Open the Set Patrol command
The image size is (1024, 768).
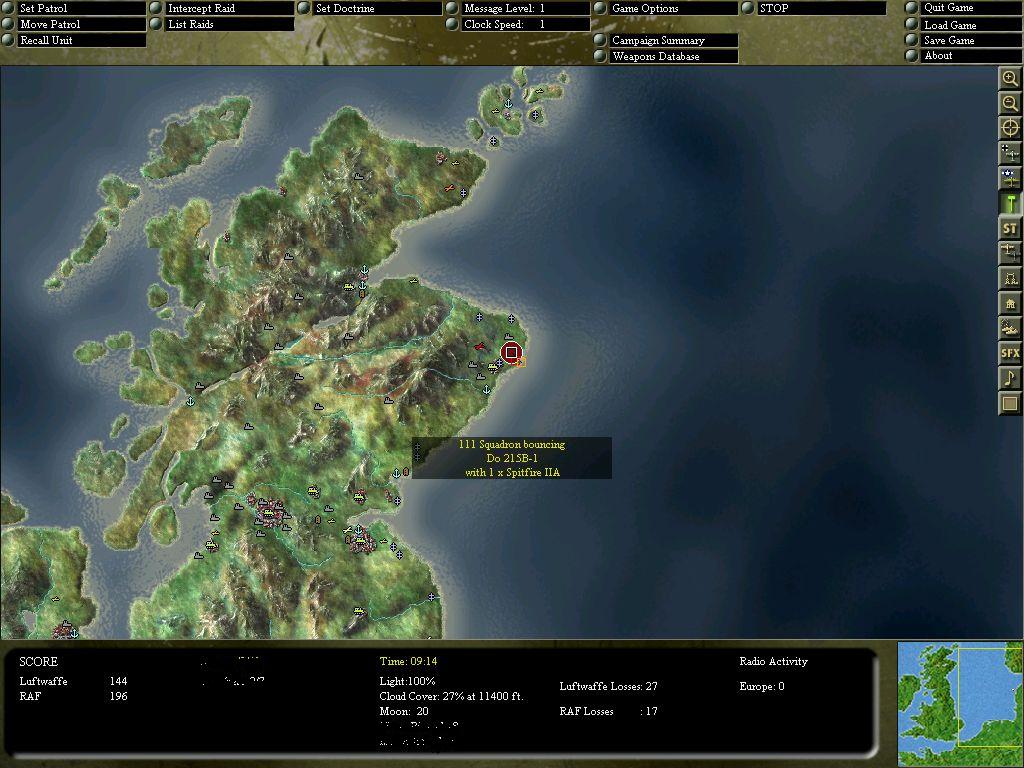click(74, 8)
